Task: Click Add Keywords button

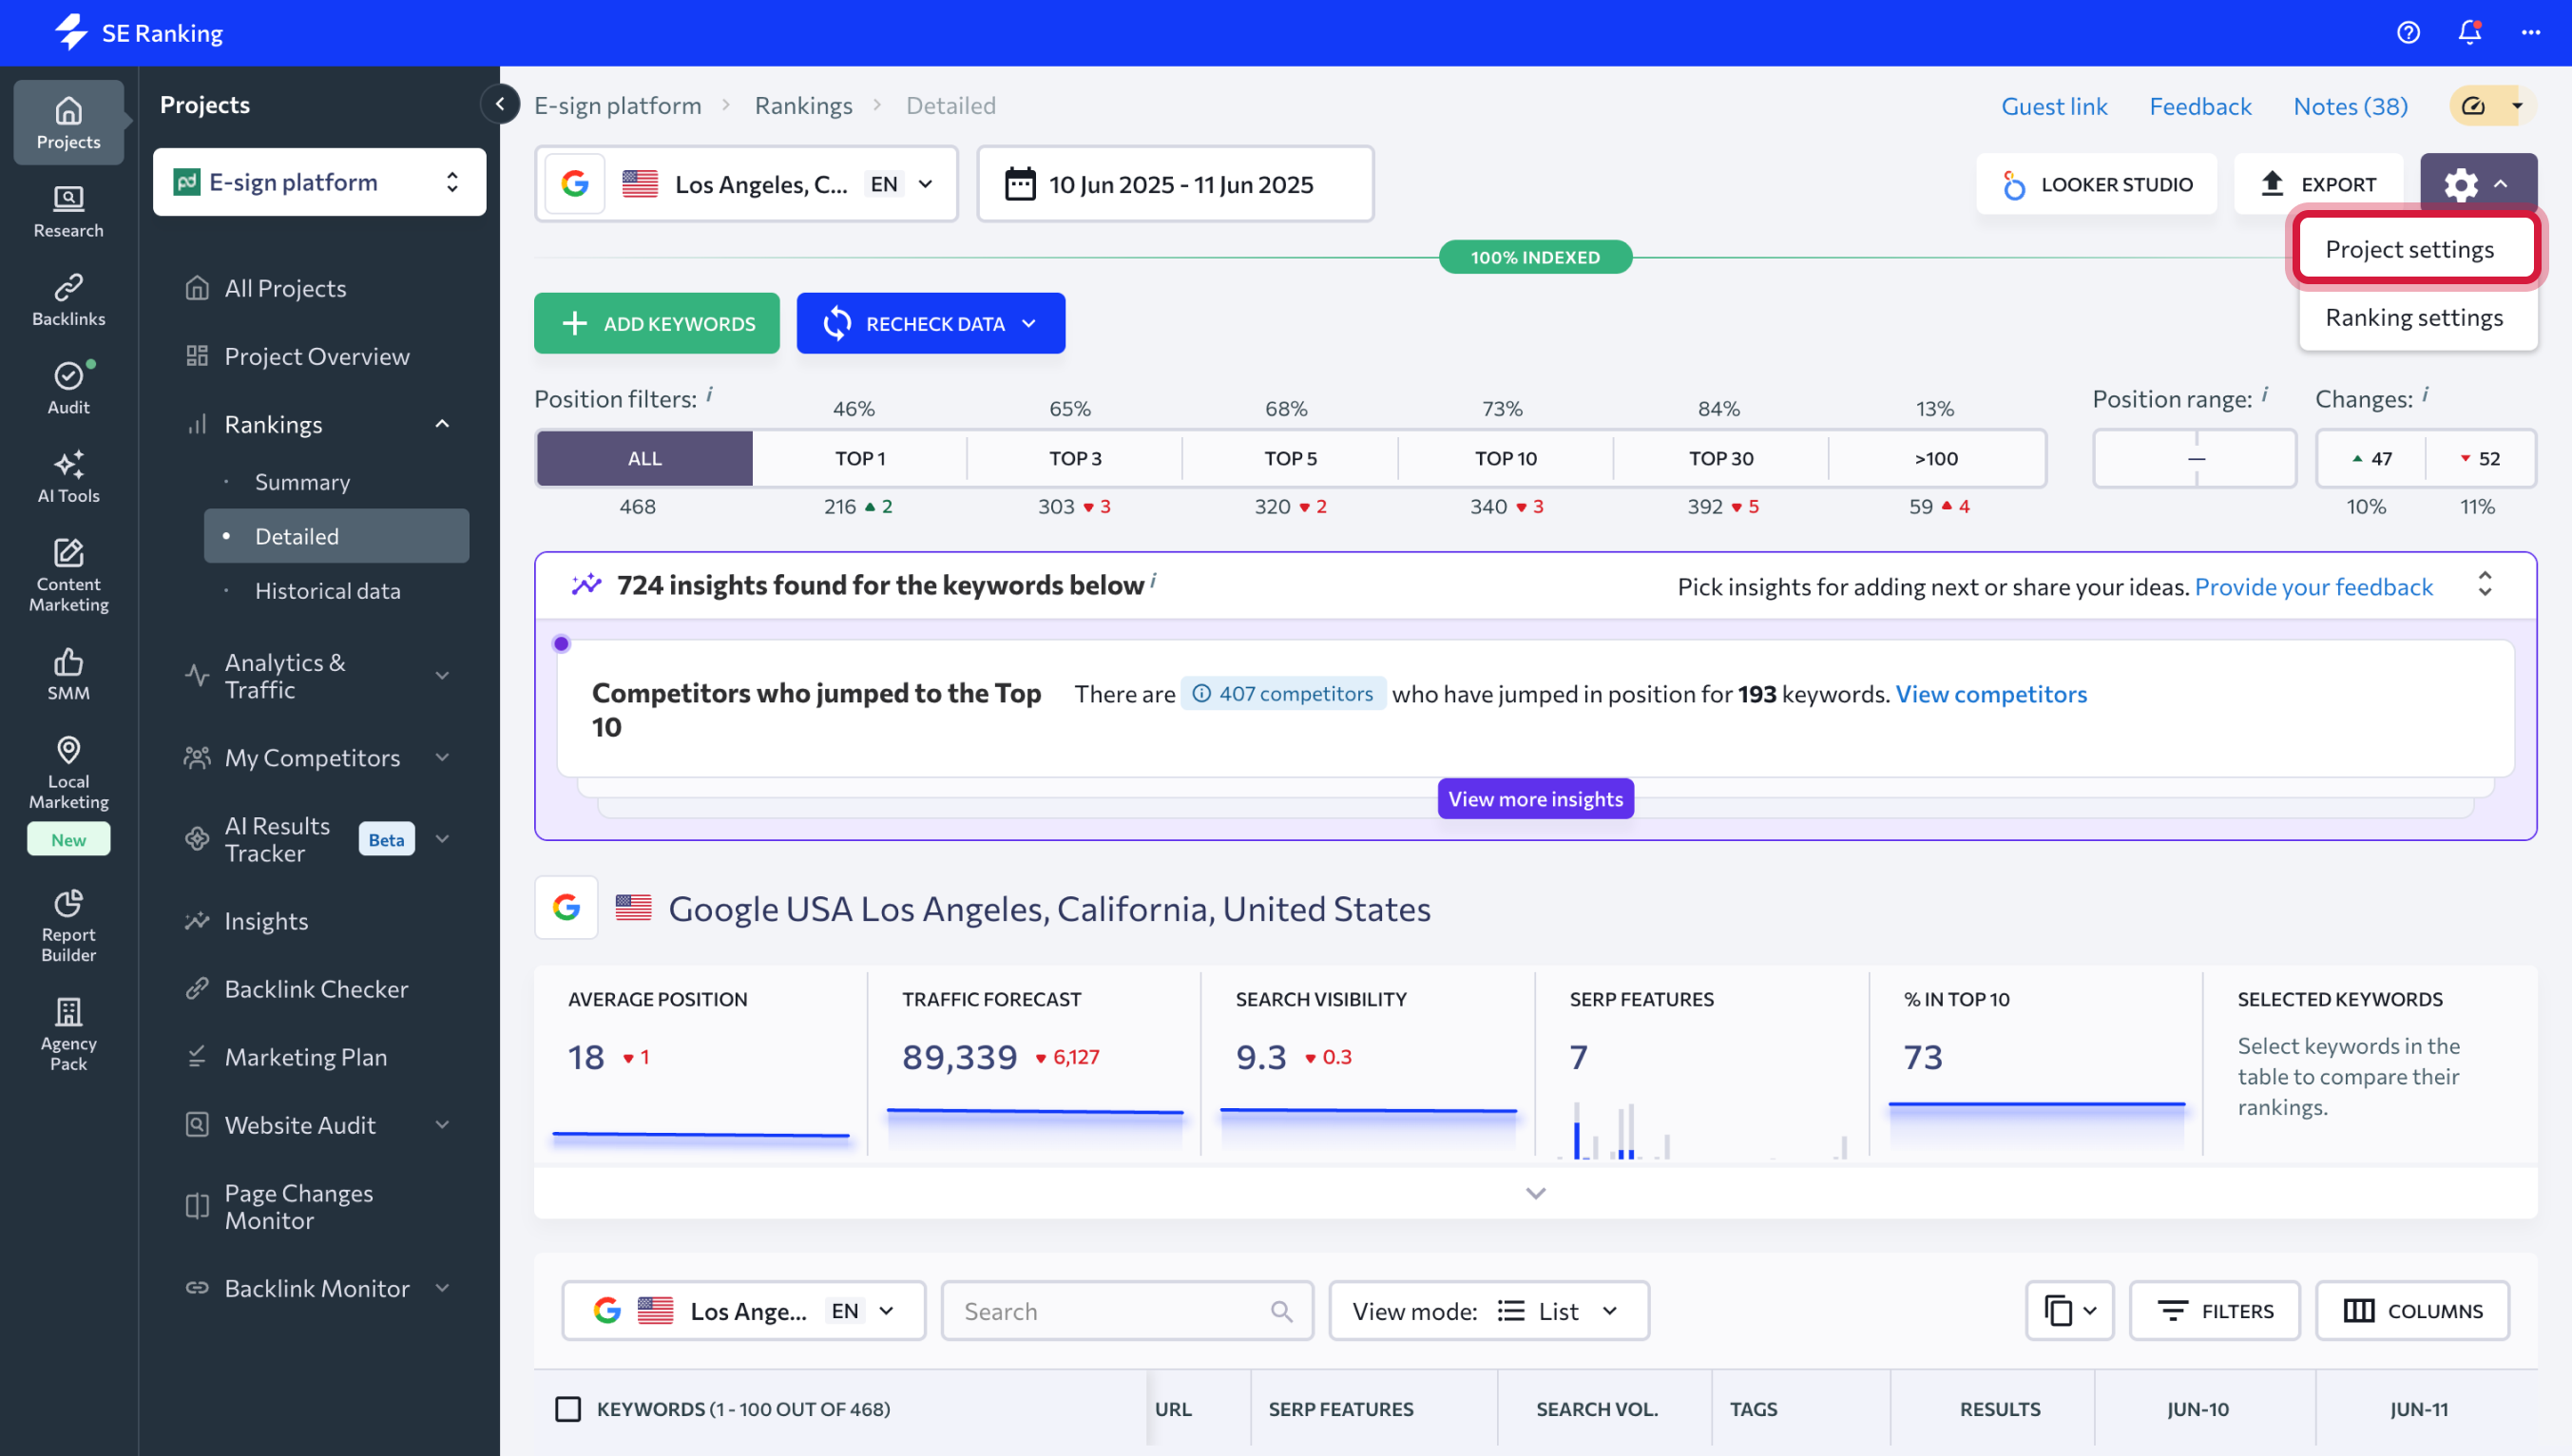Action: click(x=656, y=323)
